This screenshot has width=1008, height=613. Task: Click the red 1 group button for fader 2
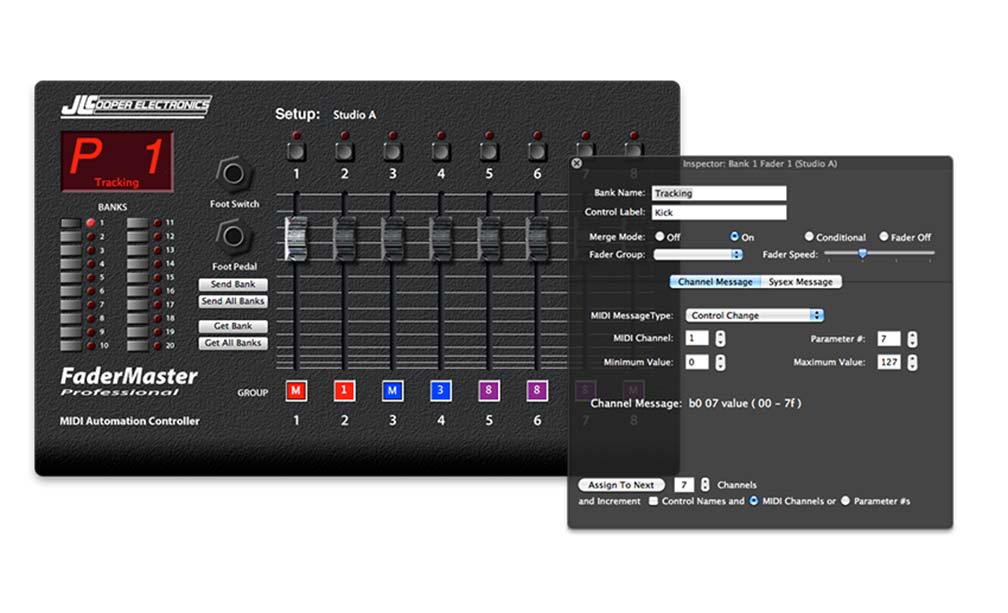pos(344,391)
